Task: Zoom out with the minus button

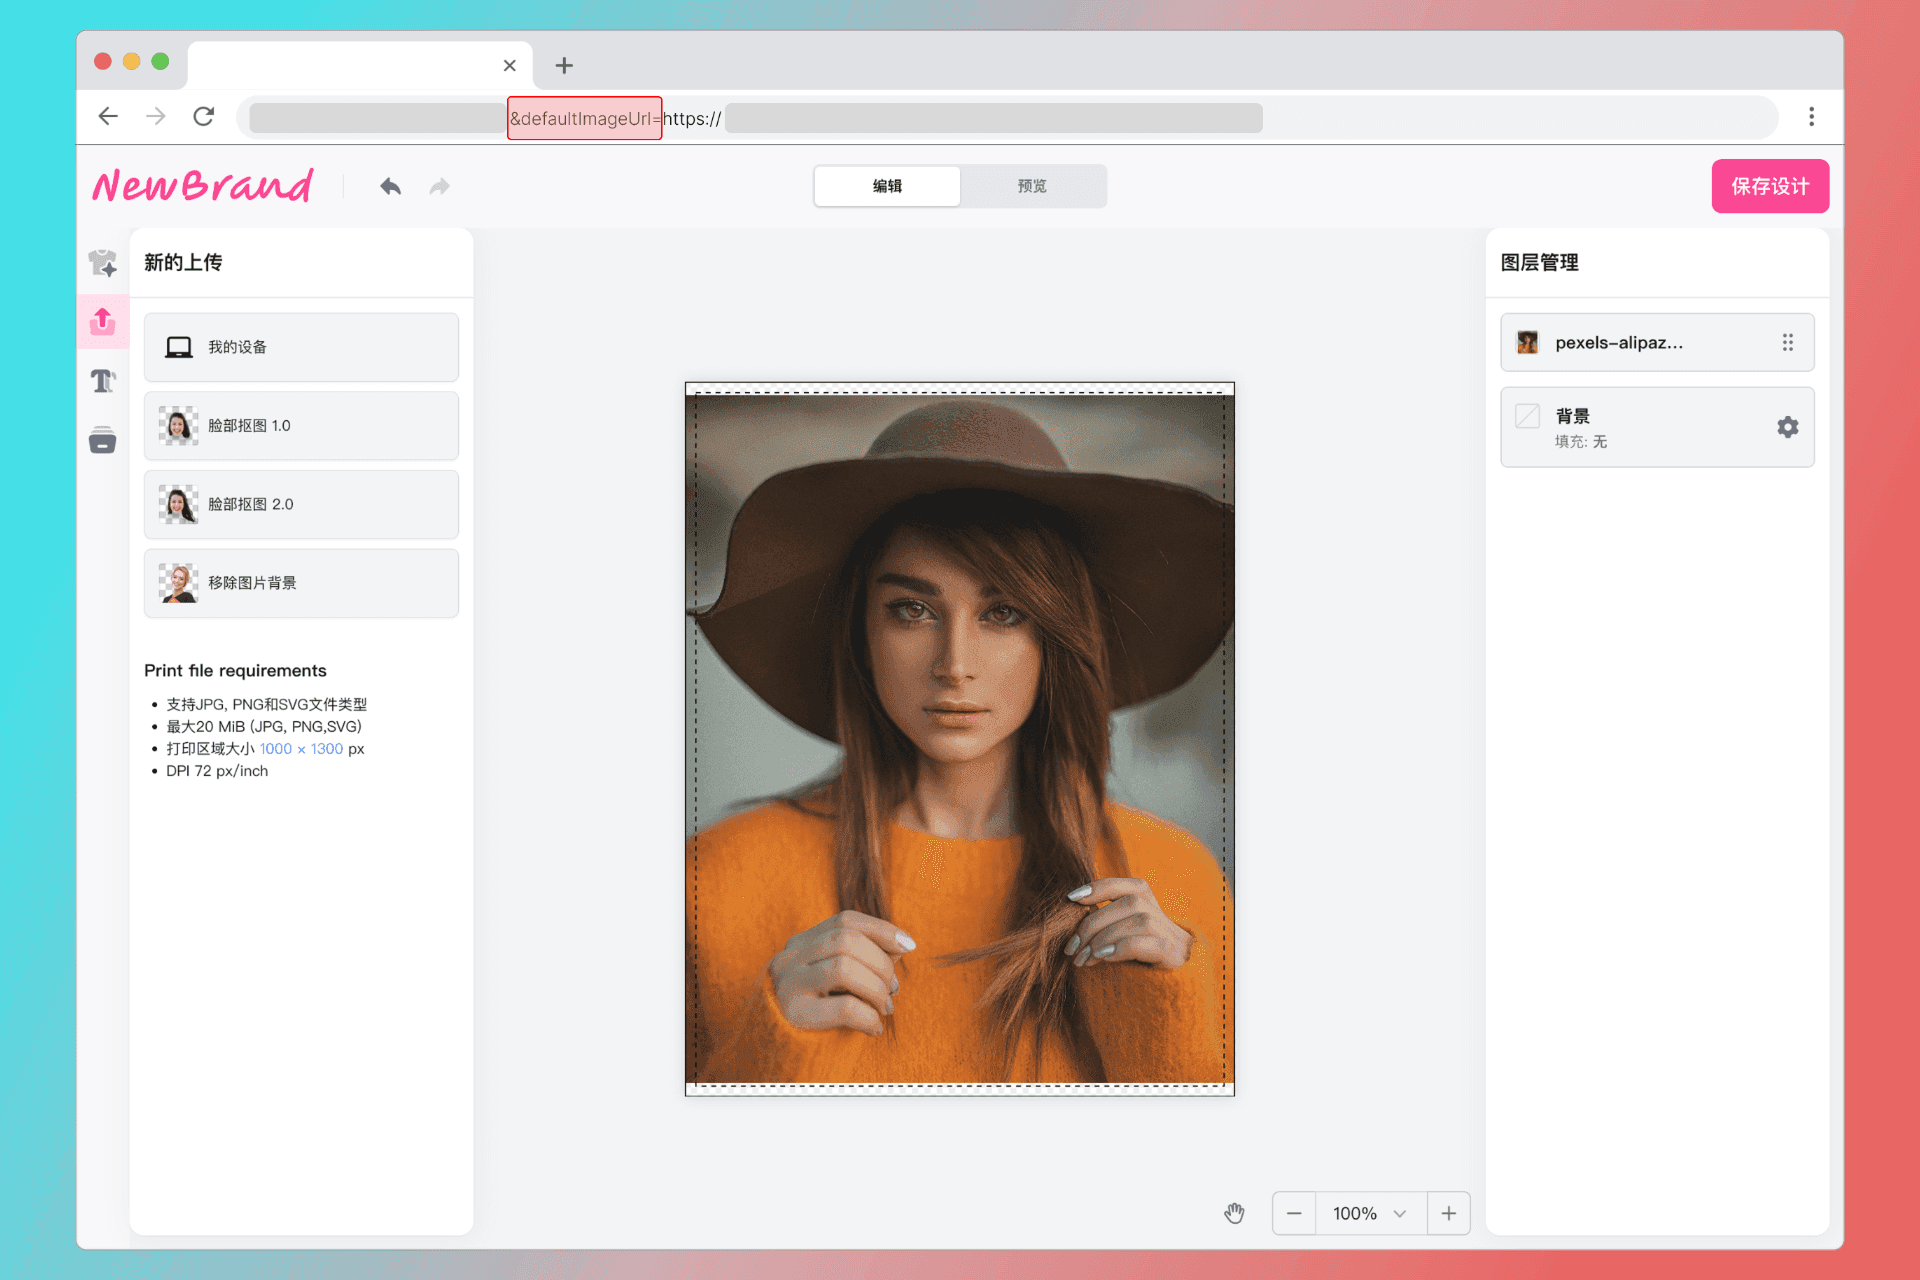Action: [1294, 1213]
